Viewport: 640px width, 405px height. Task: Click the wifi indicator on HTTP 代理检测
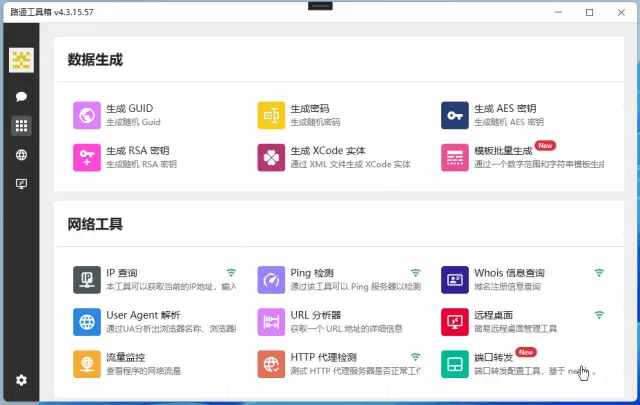pyautogui.click(x=416, y=356)
